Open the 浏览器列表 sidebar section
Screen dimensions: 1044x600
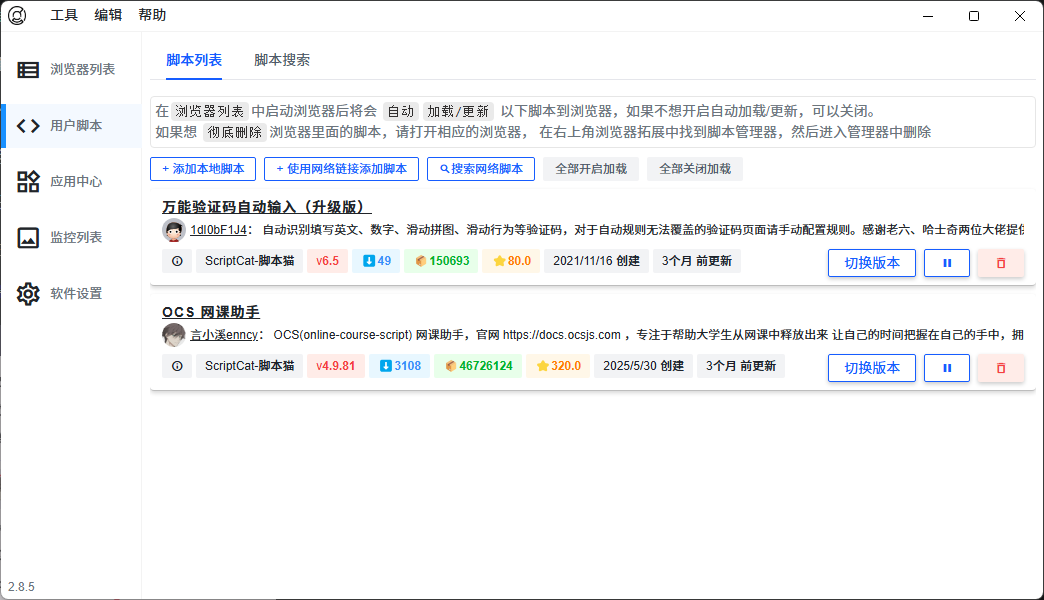(x=70, y=70)
